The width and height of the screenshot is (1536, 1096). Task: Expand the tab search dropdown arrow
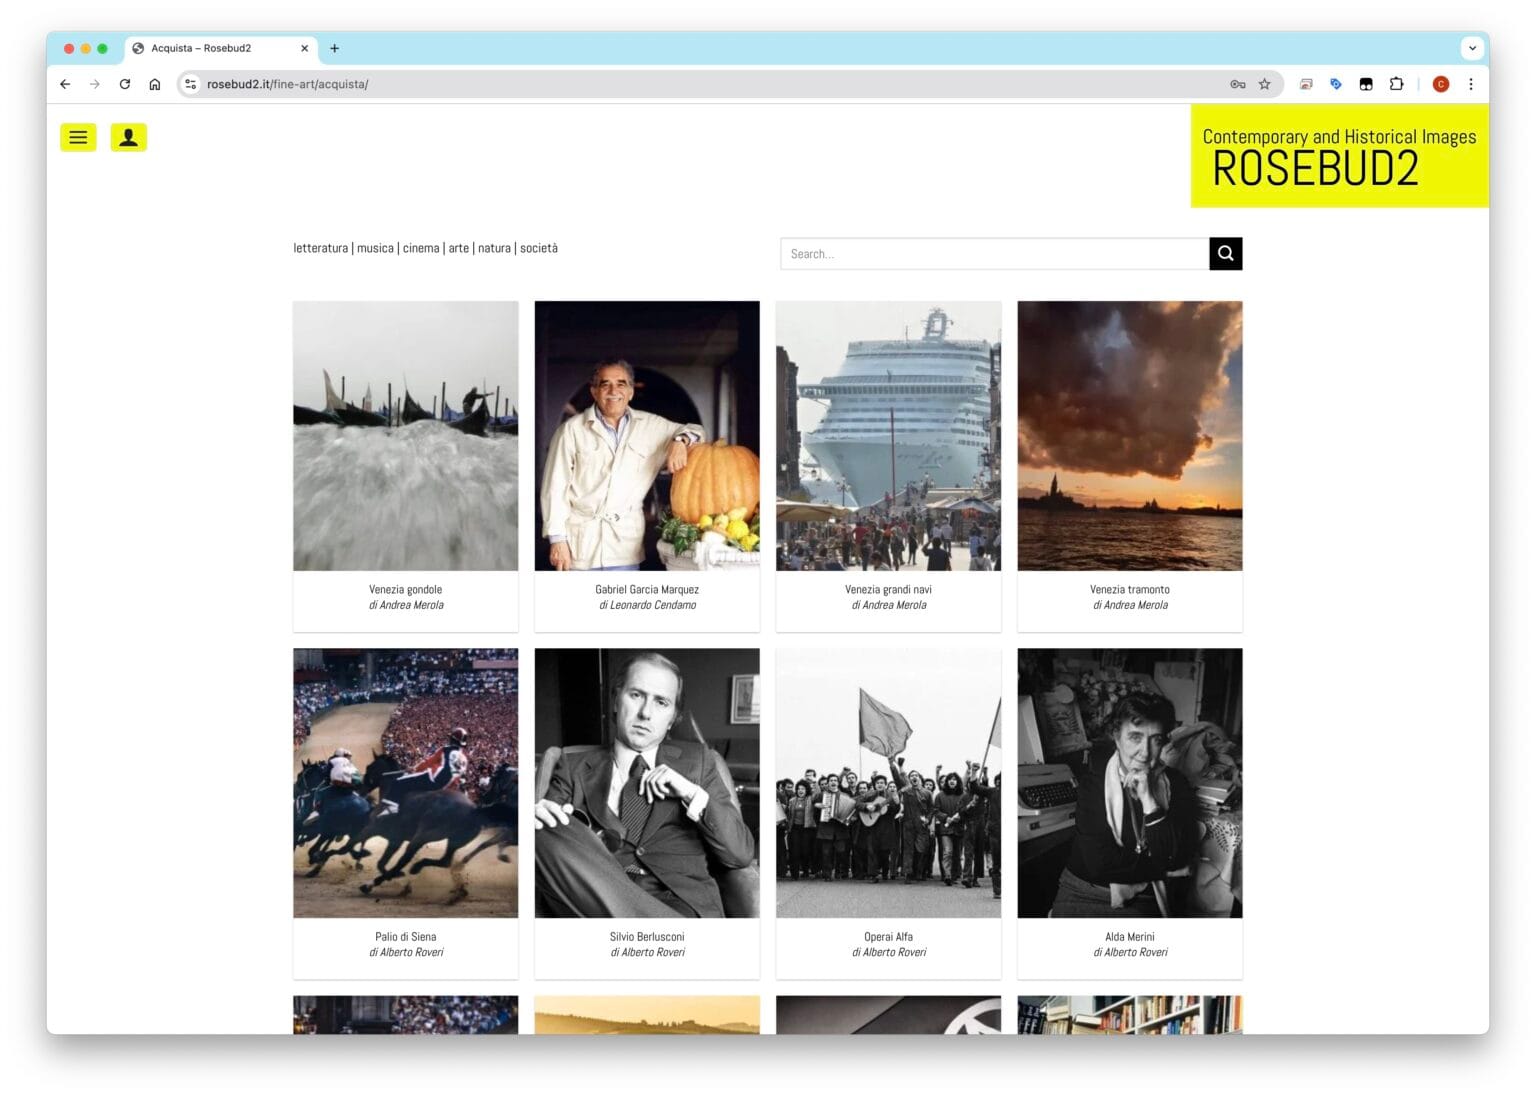click(1471, 48)
